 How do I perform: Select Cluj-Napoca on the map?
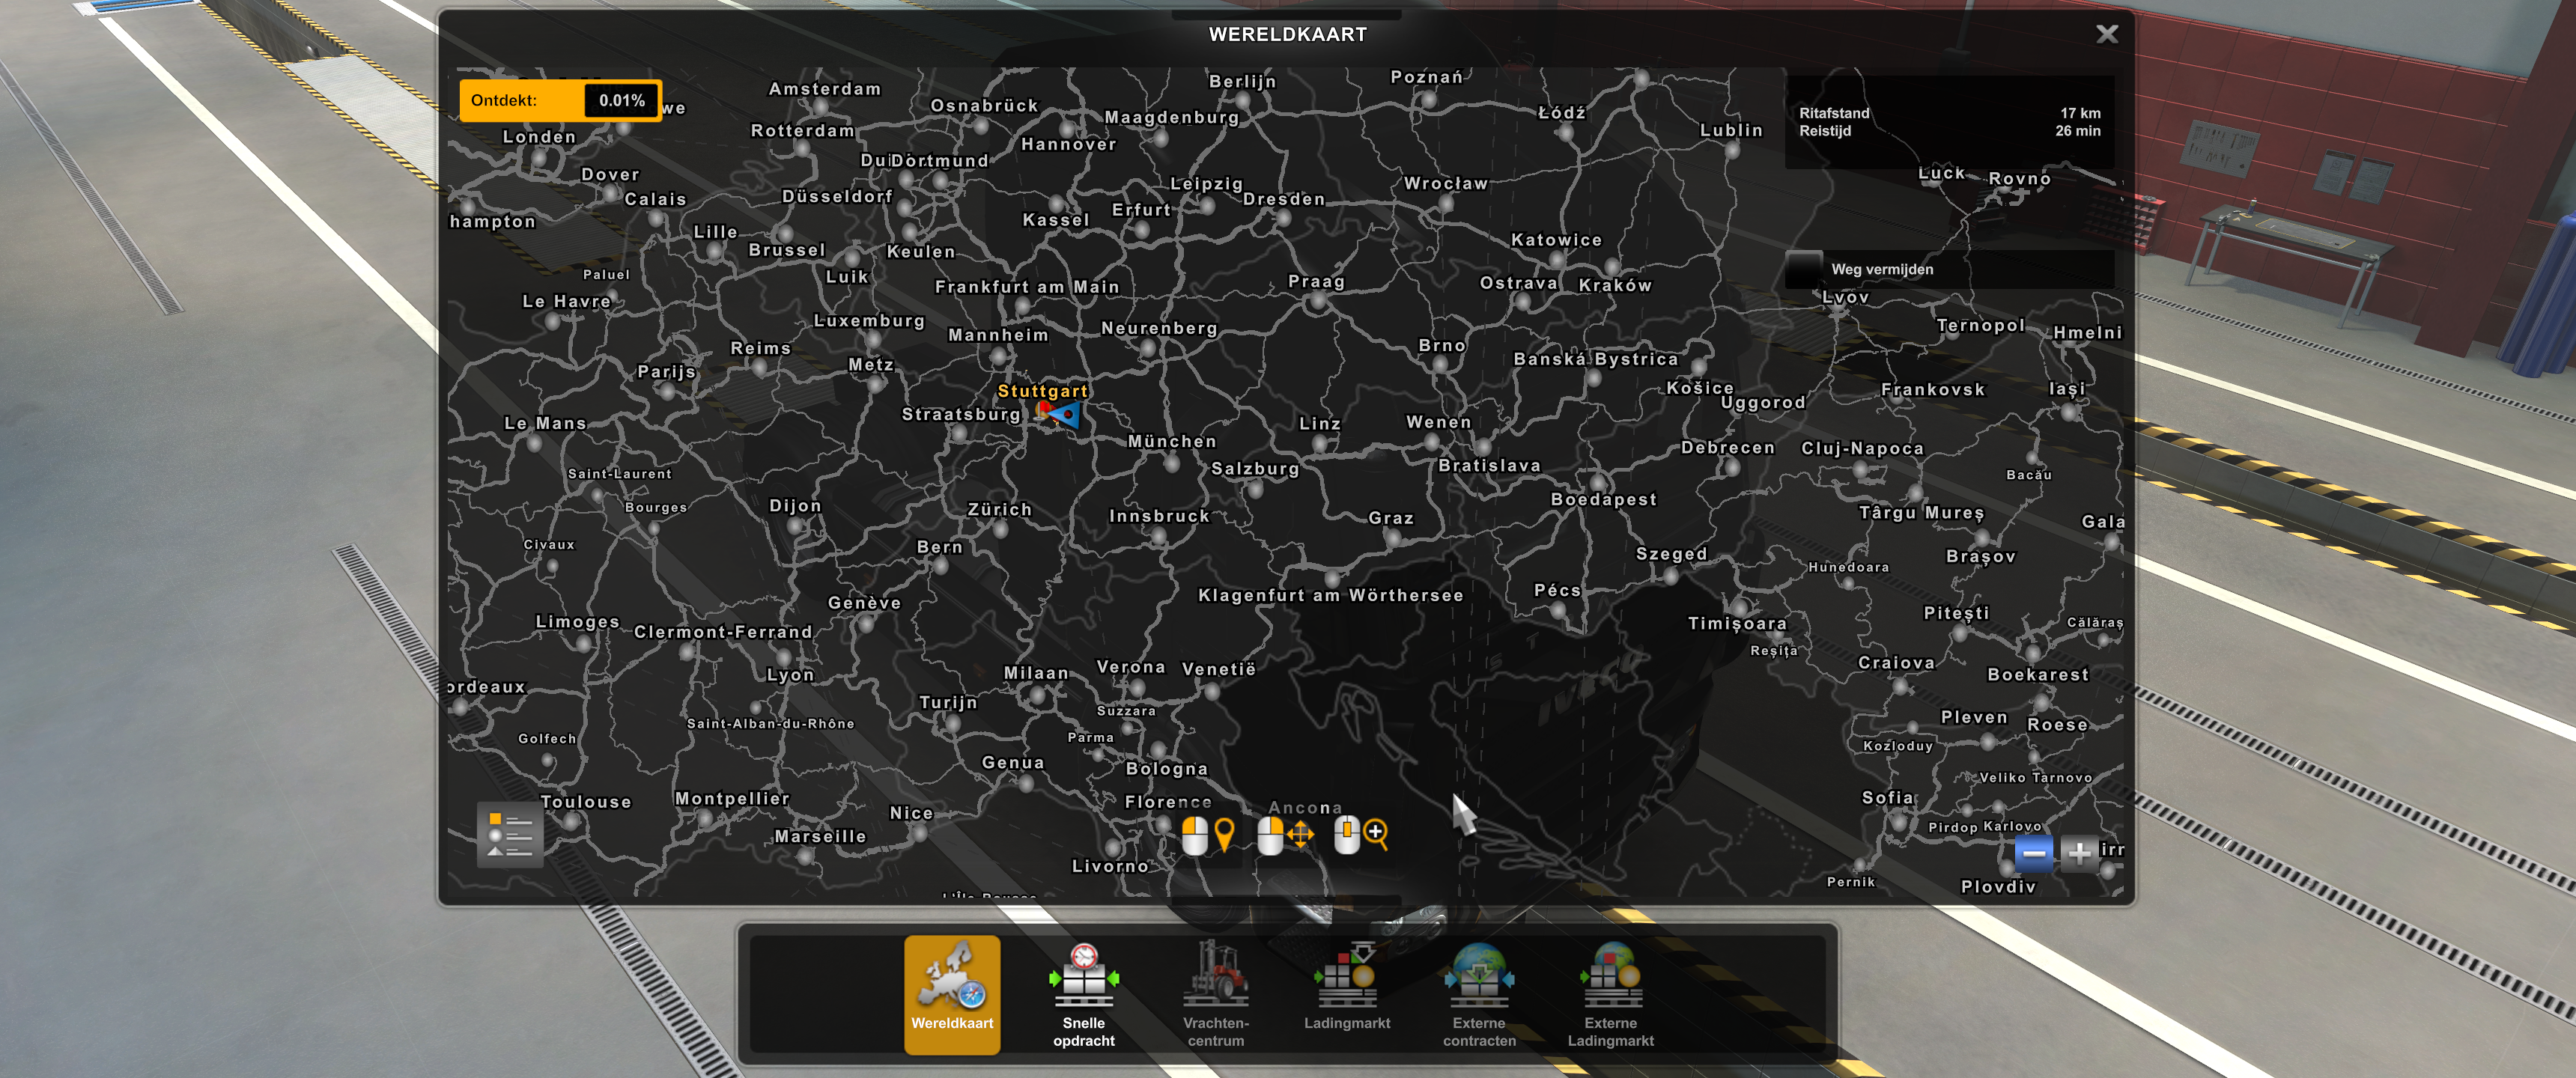[x=1863, y=448]
